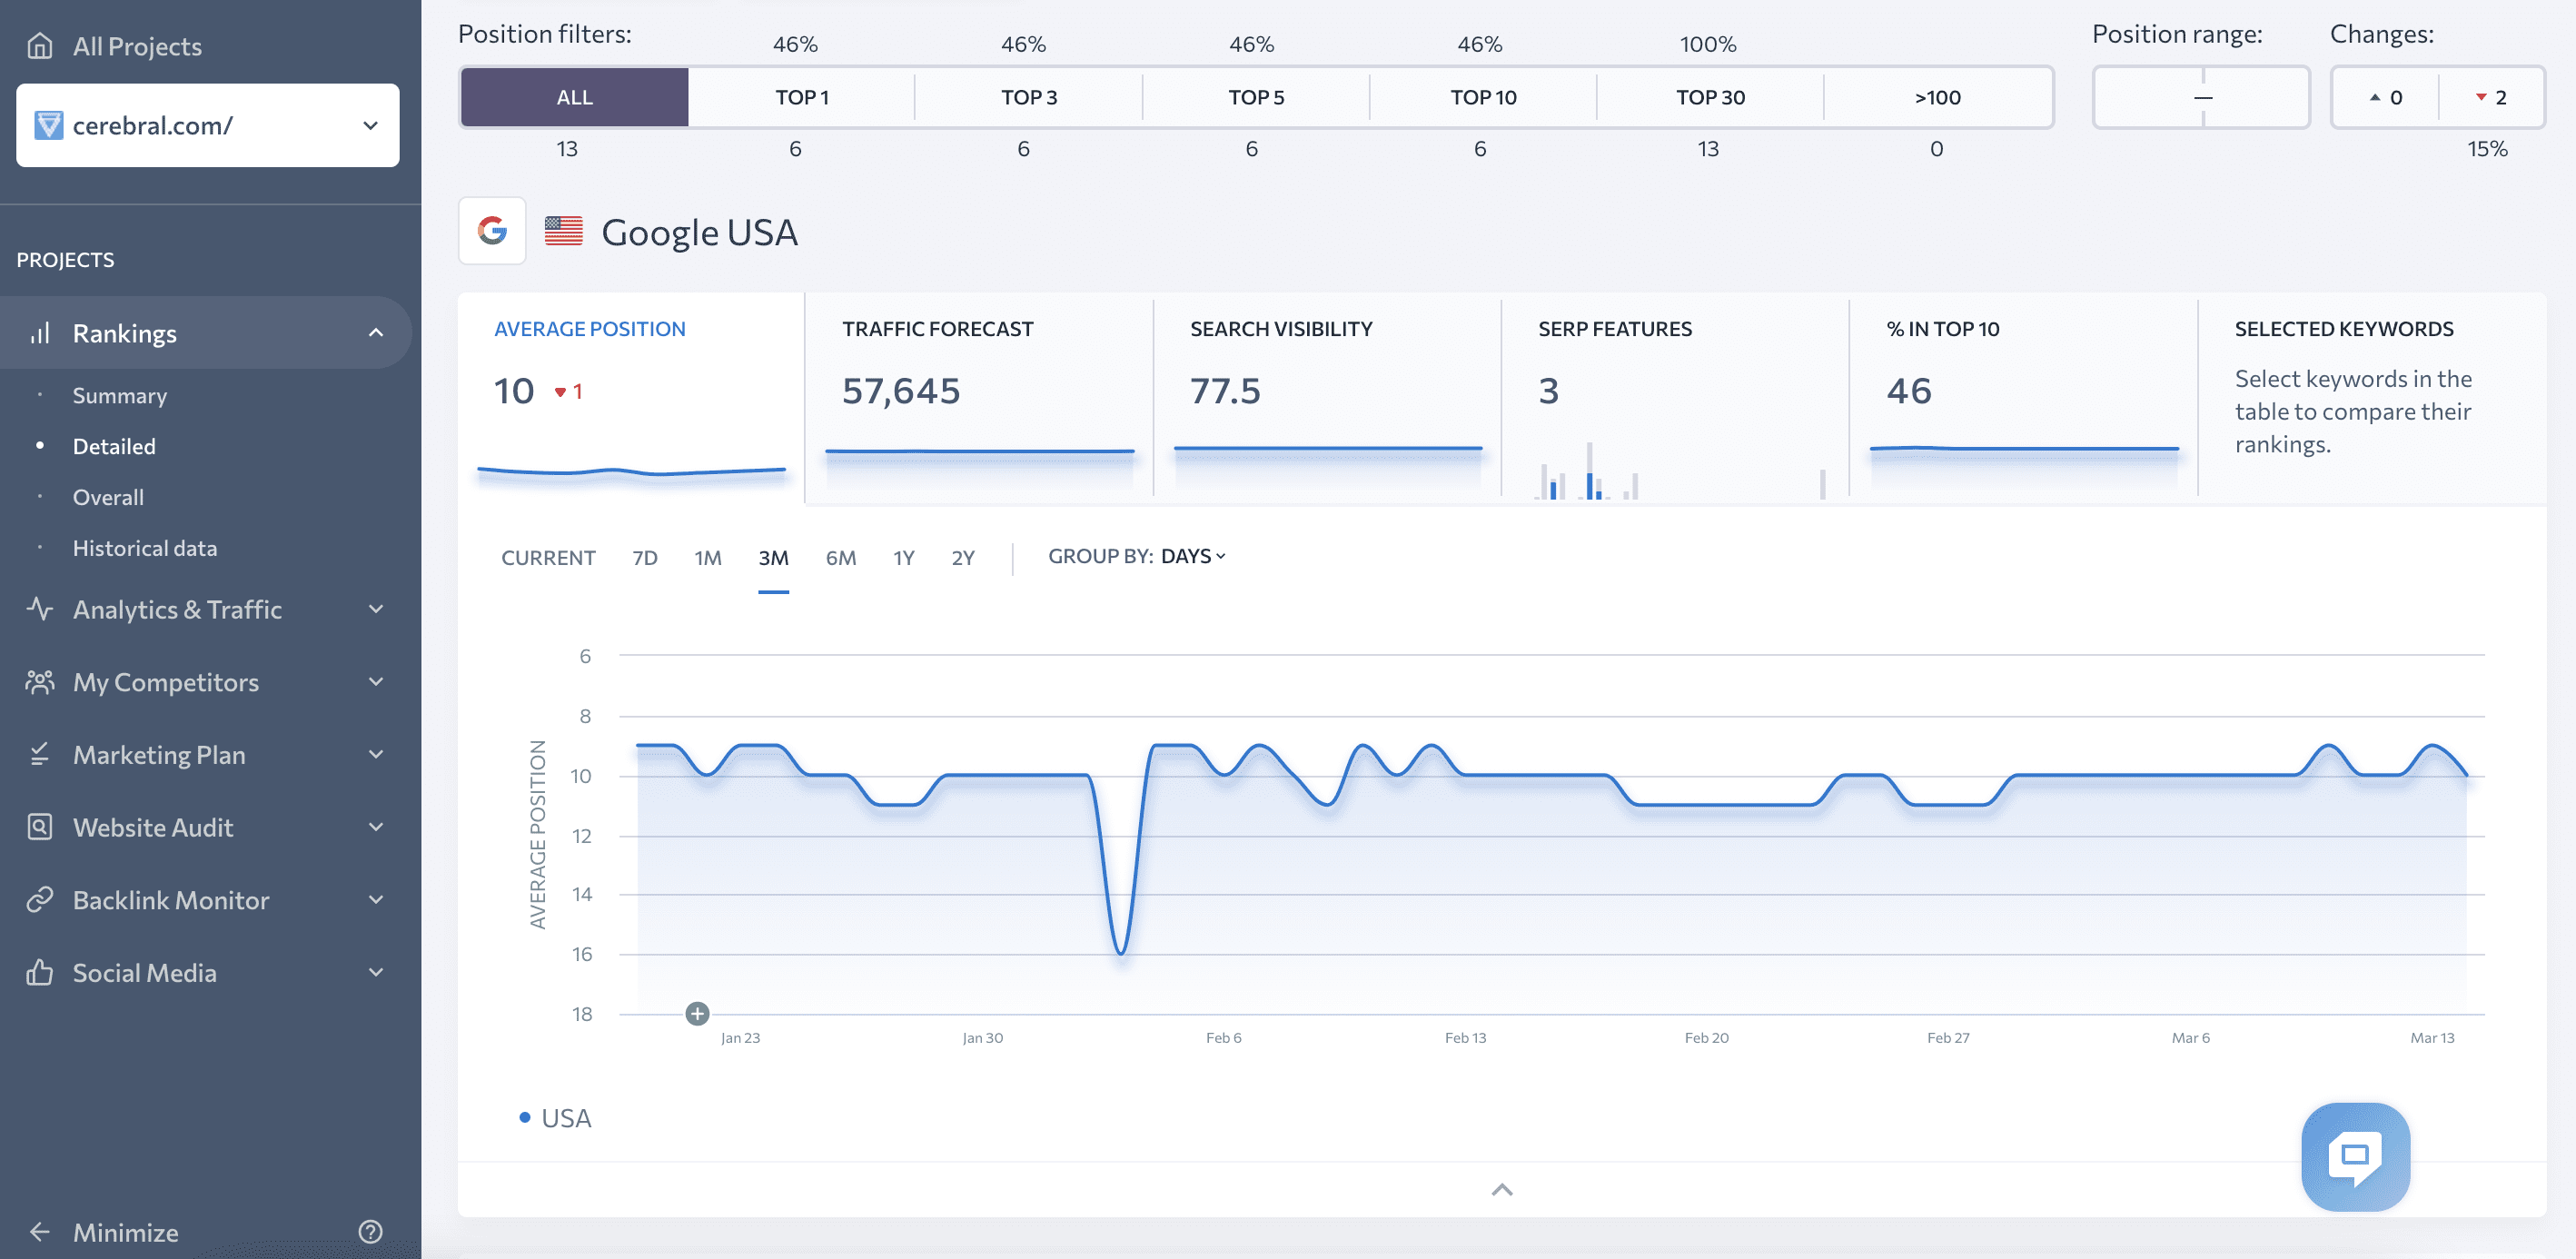Select the TOP 1 position filter
The height and width of the screenshot is (1259, 2576).
click(802, 95)
